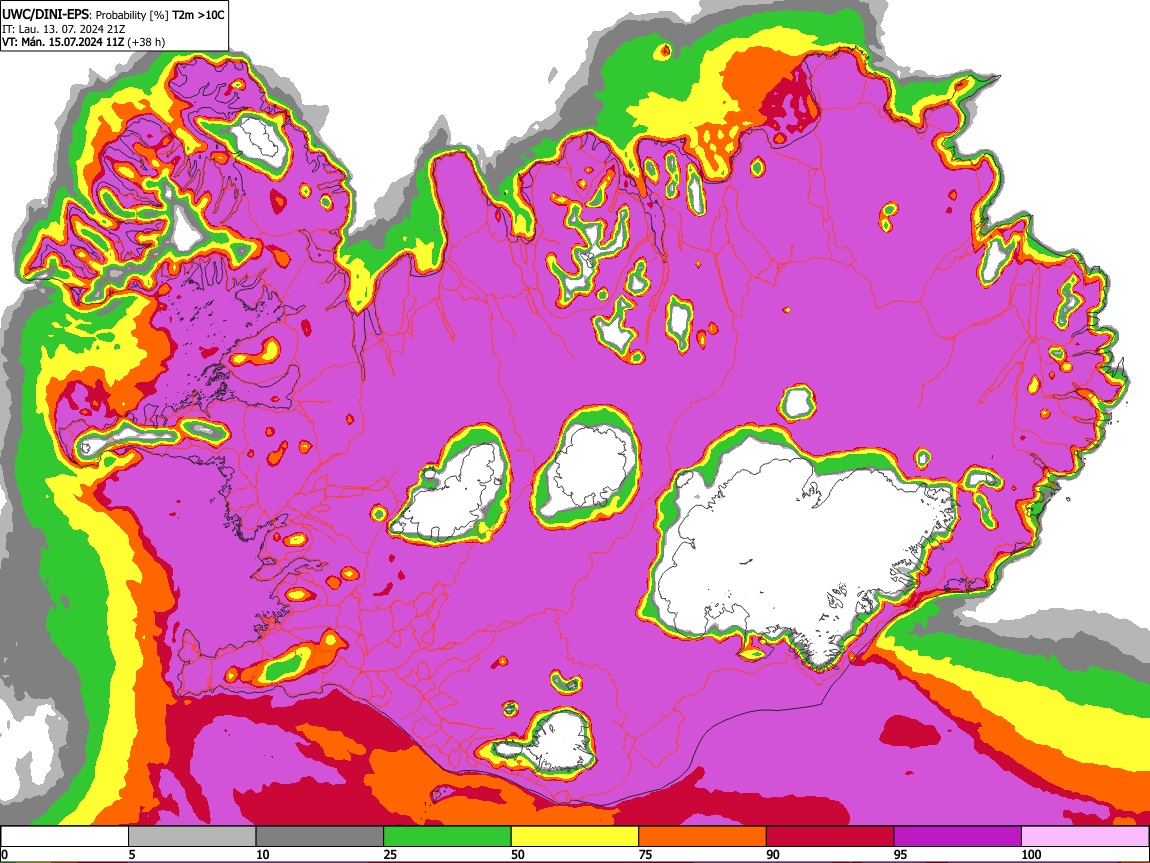The height and width of the screenshot is (863, 1150).
Task: Click the '(+38 h)' forecast offset text
Action: pos(147,43)
